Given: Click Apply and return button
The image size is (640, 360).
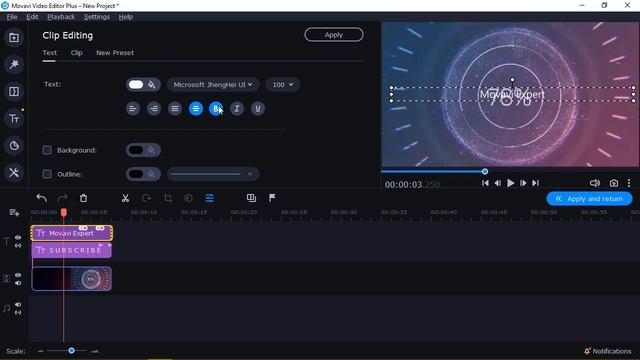Looking at the screenshot, I should coord(589,199).
